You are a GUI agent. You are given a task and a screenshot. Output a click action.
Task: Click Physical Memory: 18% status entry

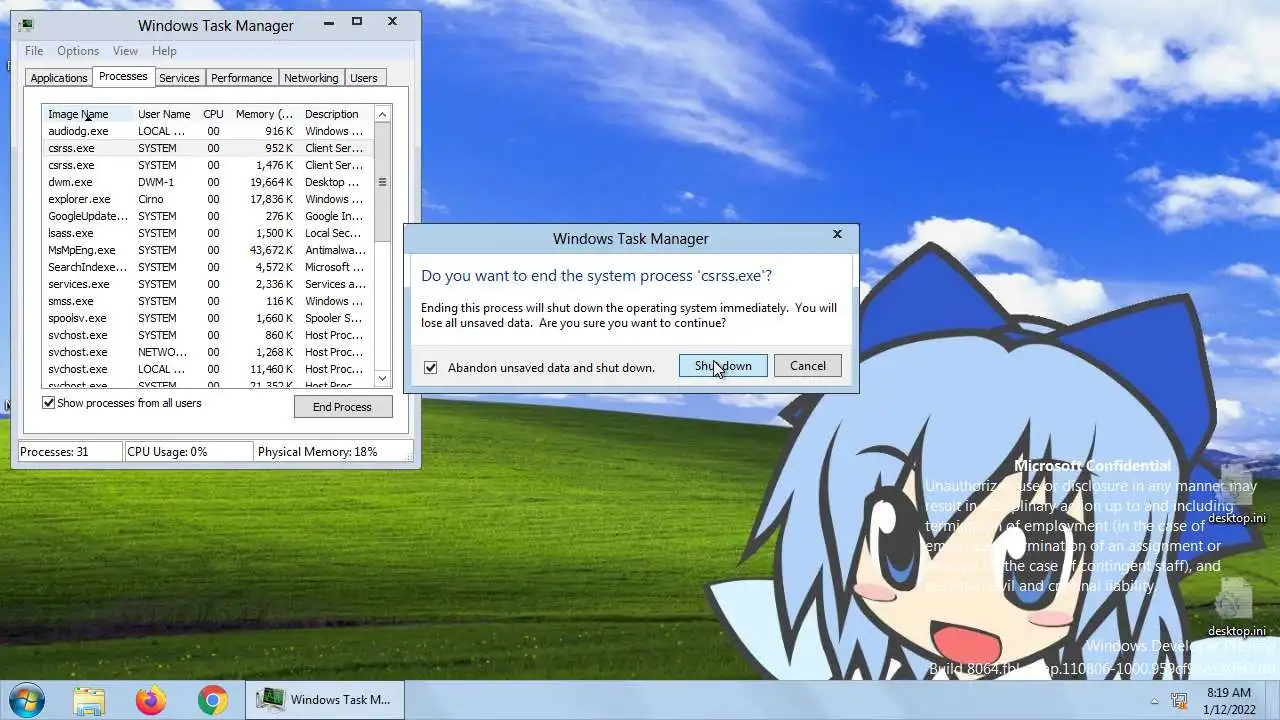tap(332, 452)
